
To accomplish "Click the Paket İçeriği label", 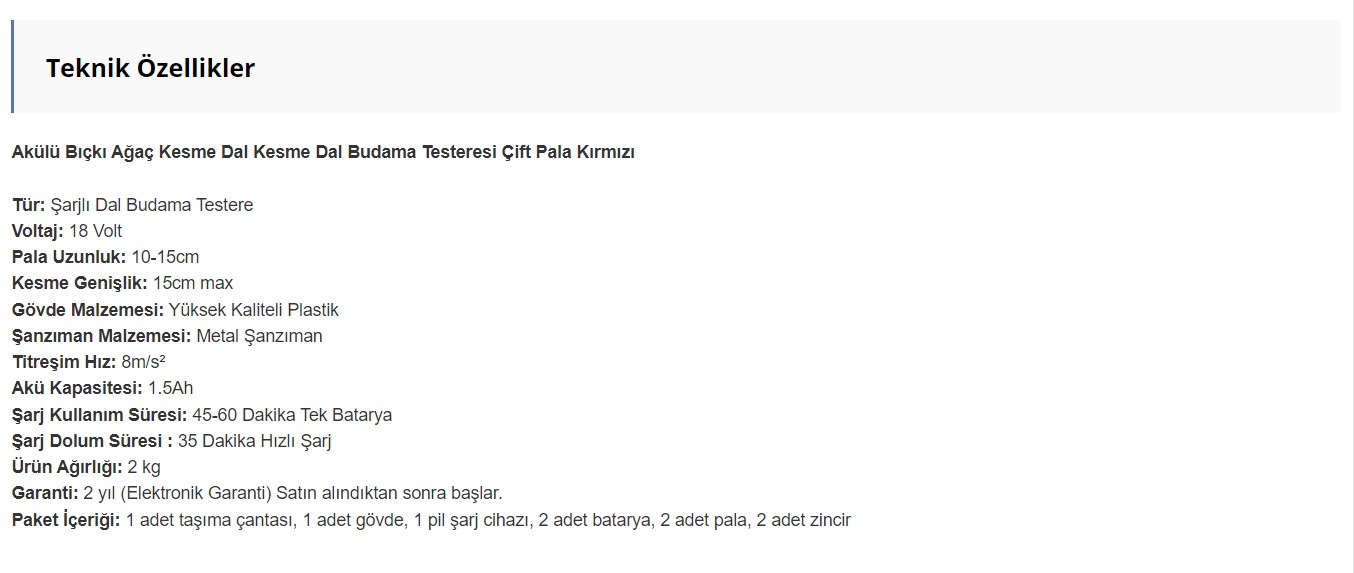I will pos(66,520).
